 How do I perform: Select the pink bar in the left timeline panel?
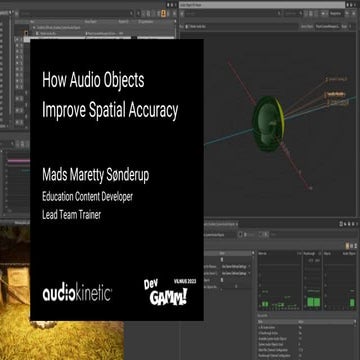(x=19, y=161)
